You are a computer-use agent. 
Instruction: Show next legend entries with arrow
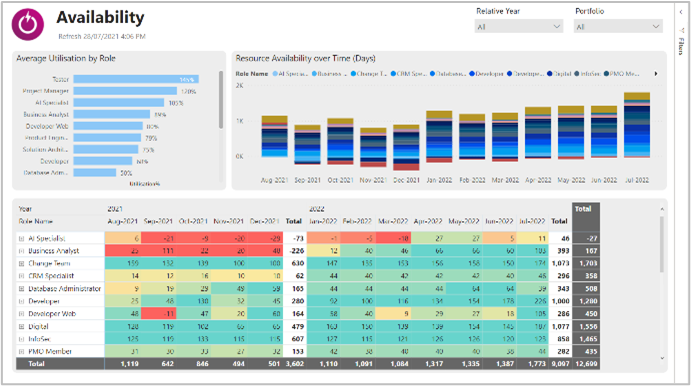pyautogui.click(x=656, y=74)
